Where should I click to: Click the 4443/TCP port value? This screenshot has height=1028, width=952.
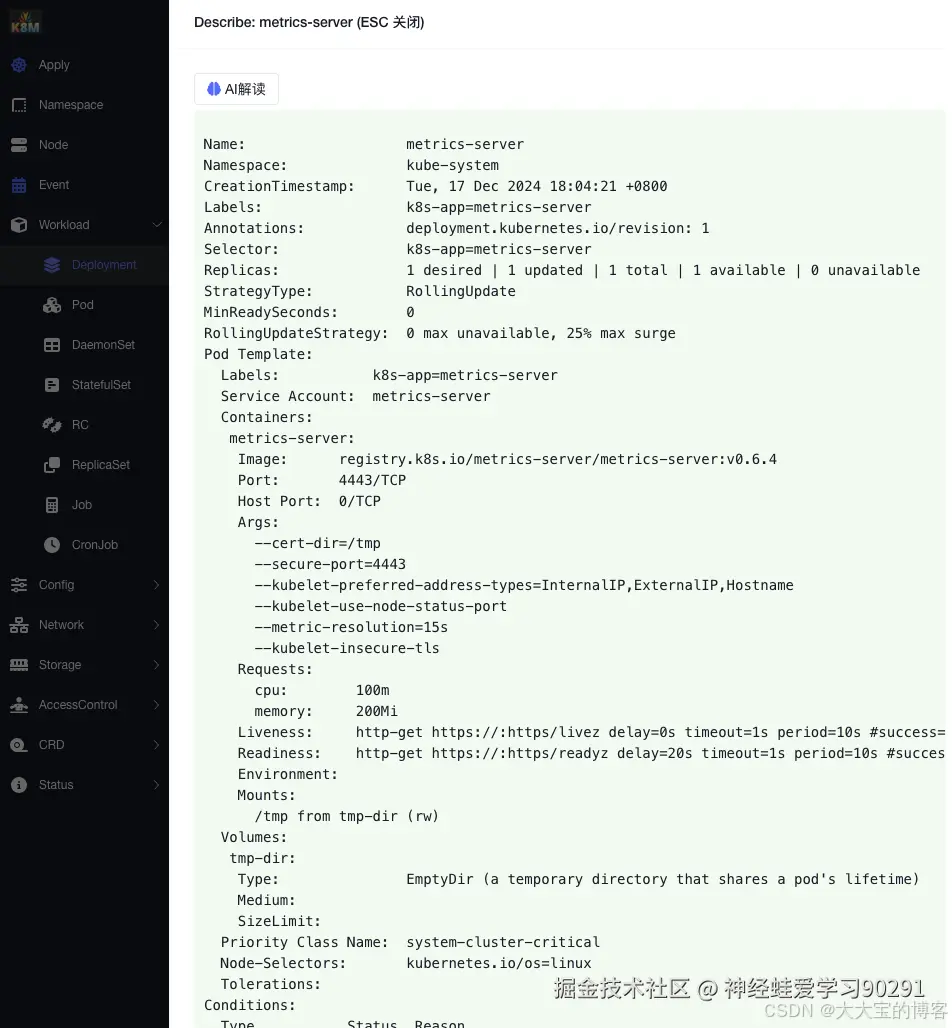click(x=372, y=480)
